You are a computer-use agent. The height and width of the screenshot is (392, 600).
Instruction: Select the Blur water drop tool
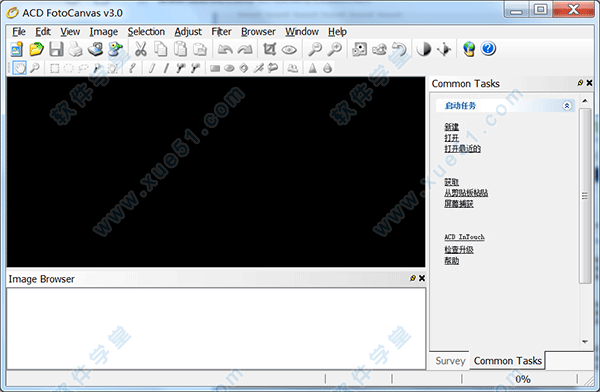(x=327, y=68)
